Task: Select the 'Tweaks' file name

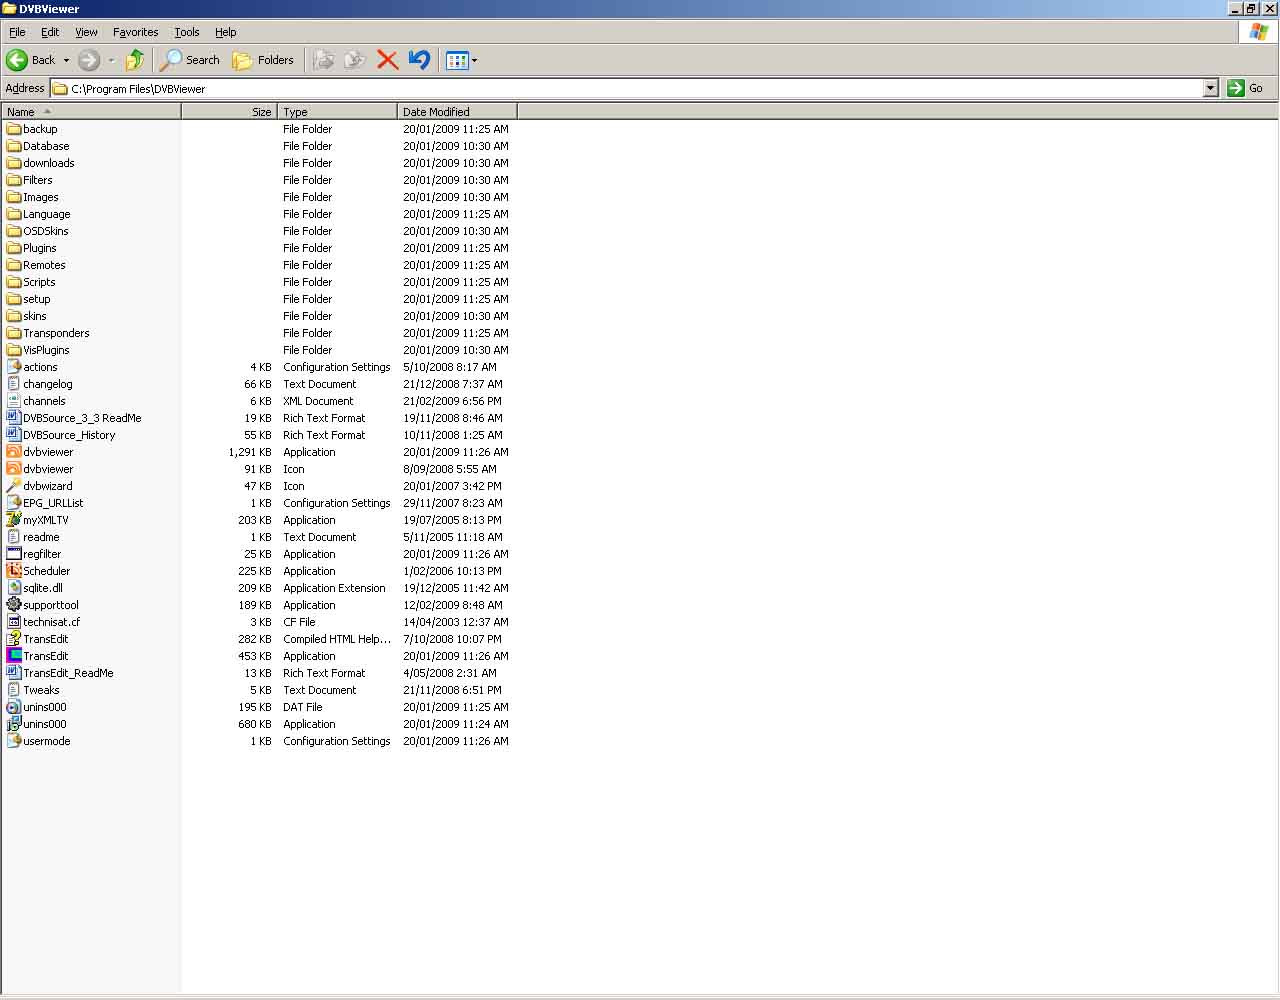Action: (x=41, y=690)
